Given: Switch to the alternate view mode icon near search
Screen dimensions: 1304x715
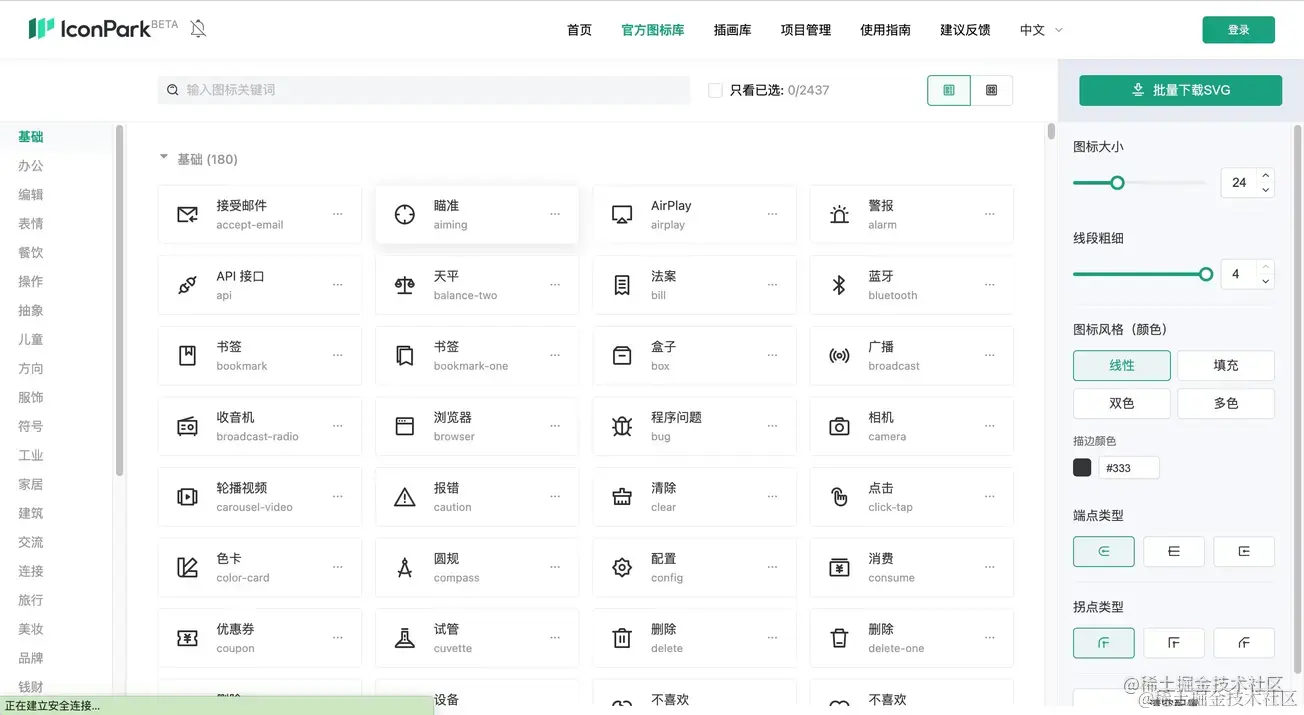Looking at the screenshot, I should (x=991, y=89).
